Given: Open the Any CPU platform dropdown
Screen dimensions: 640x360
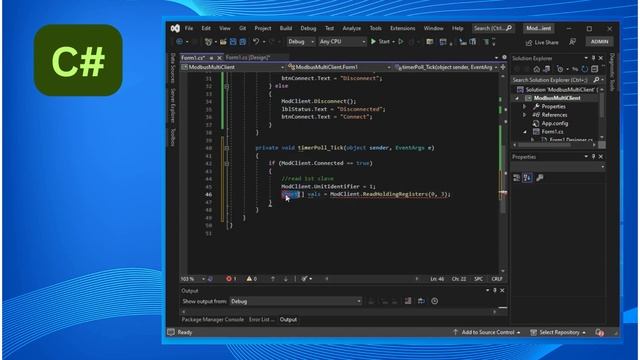Looking at the screenshot, I should 342,42.
